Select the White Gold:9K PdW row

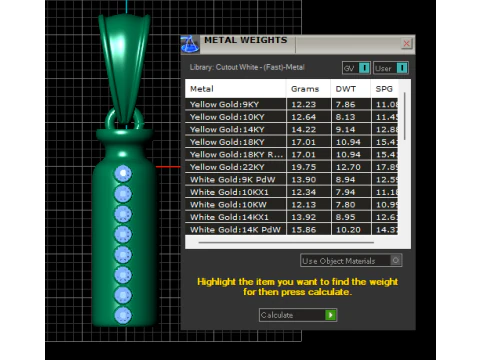pyautogui.click(x=292, y=179)
